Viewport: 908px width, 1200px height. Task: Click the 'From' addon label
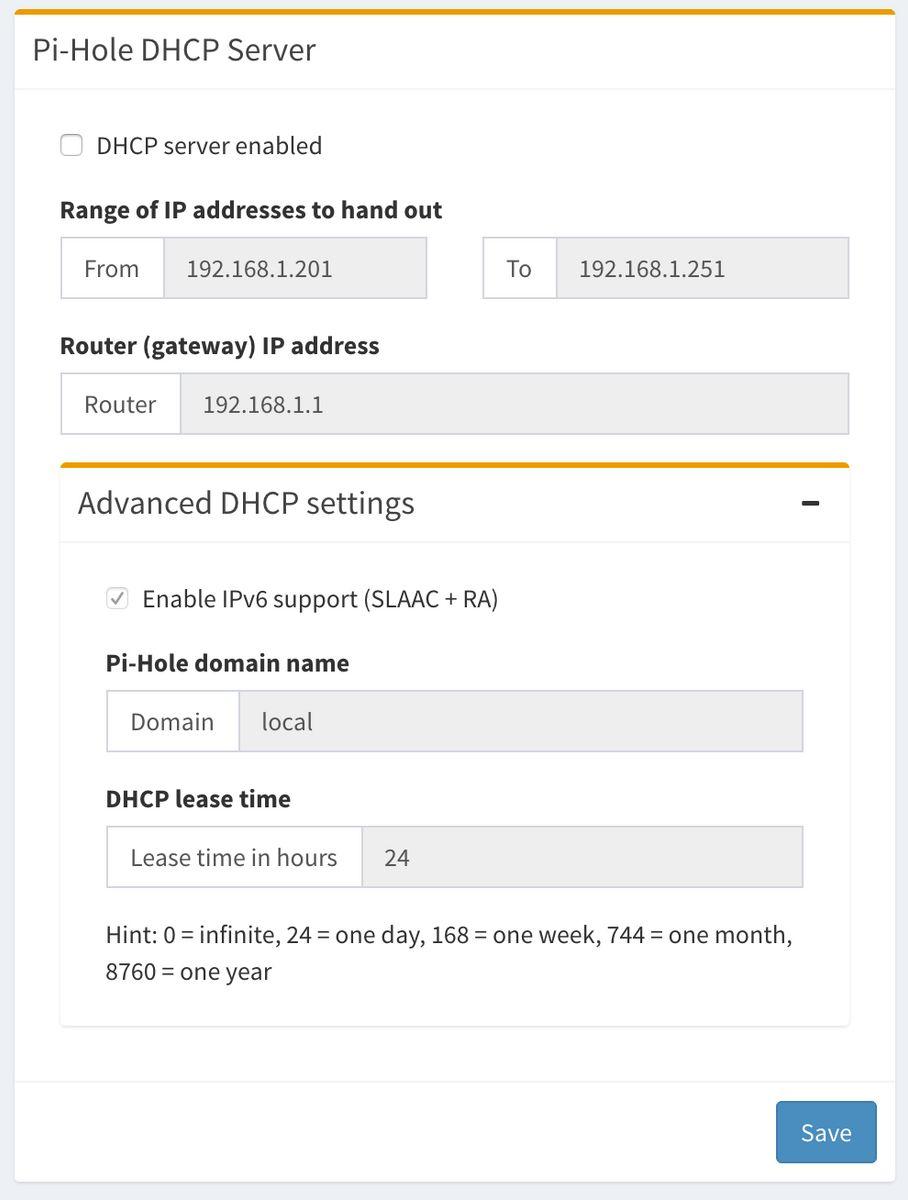112,268
